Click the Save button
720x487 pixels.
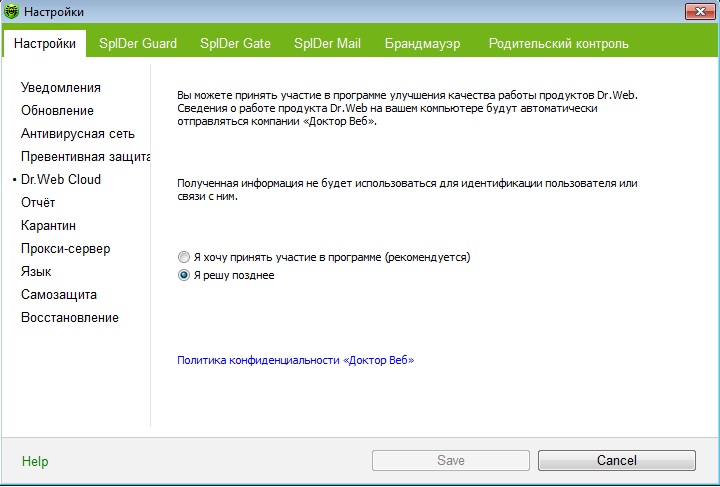[x=450, y=460]
